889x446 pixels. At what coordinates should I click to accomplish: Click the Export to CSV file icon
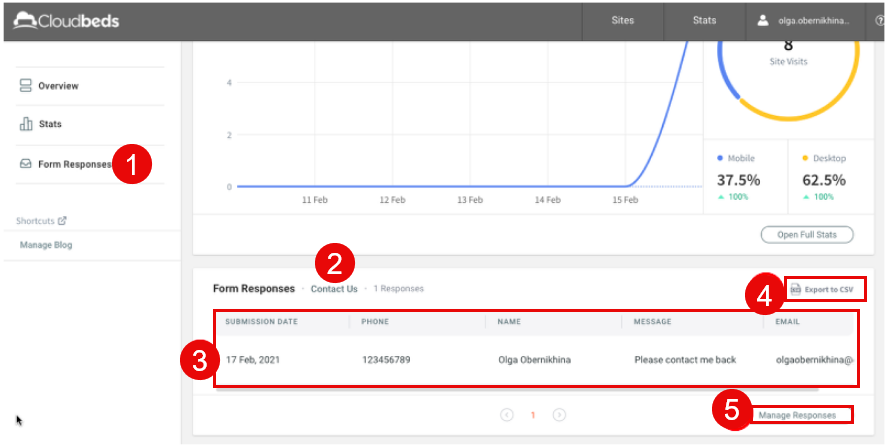point(796,290)
